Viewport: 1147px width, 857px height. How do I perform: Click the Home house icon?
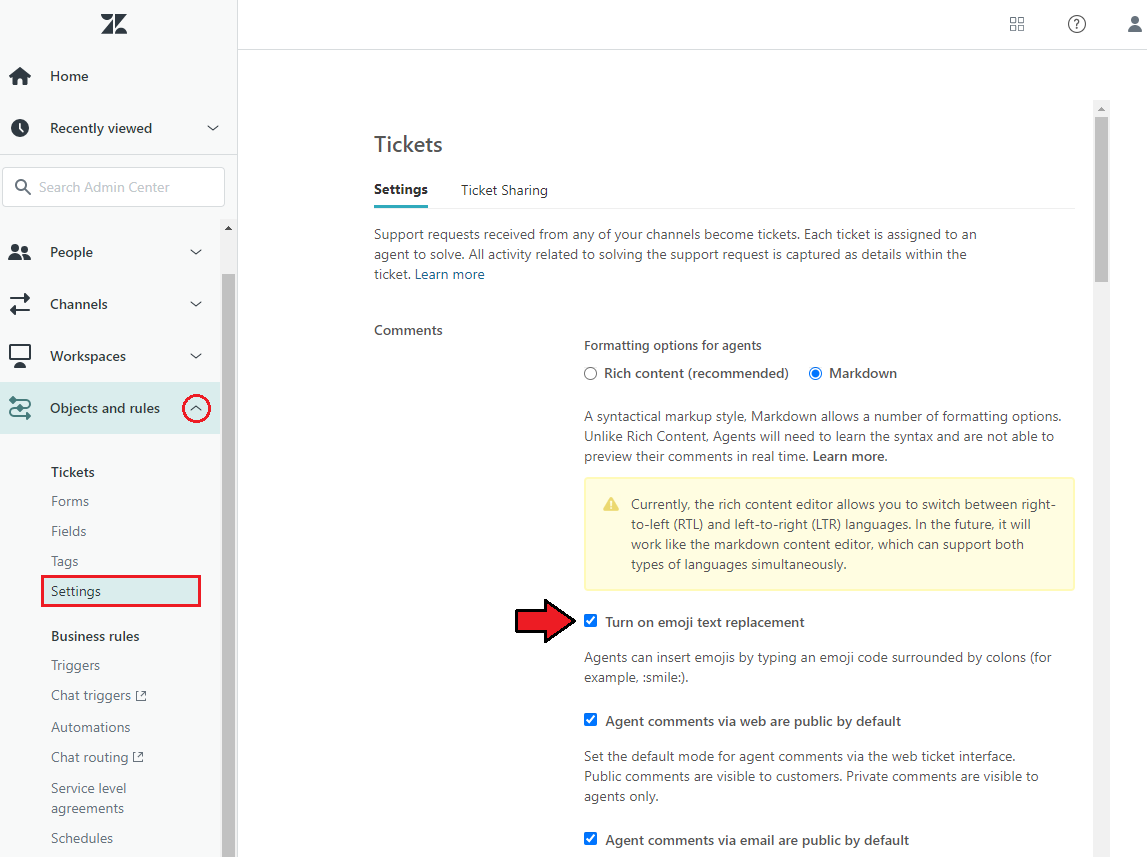pos(20,76)
